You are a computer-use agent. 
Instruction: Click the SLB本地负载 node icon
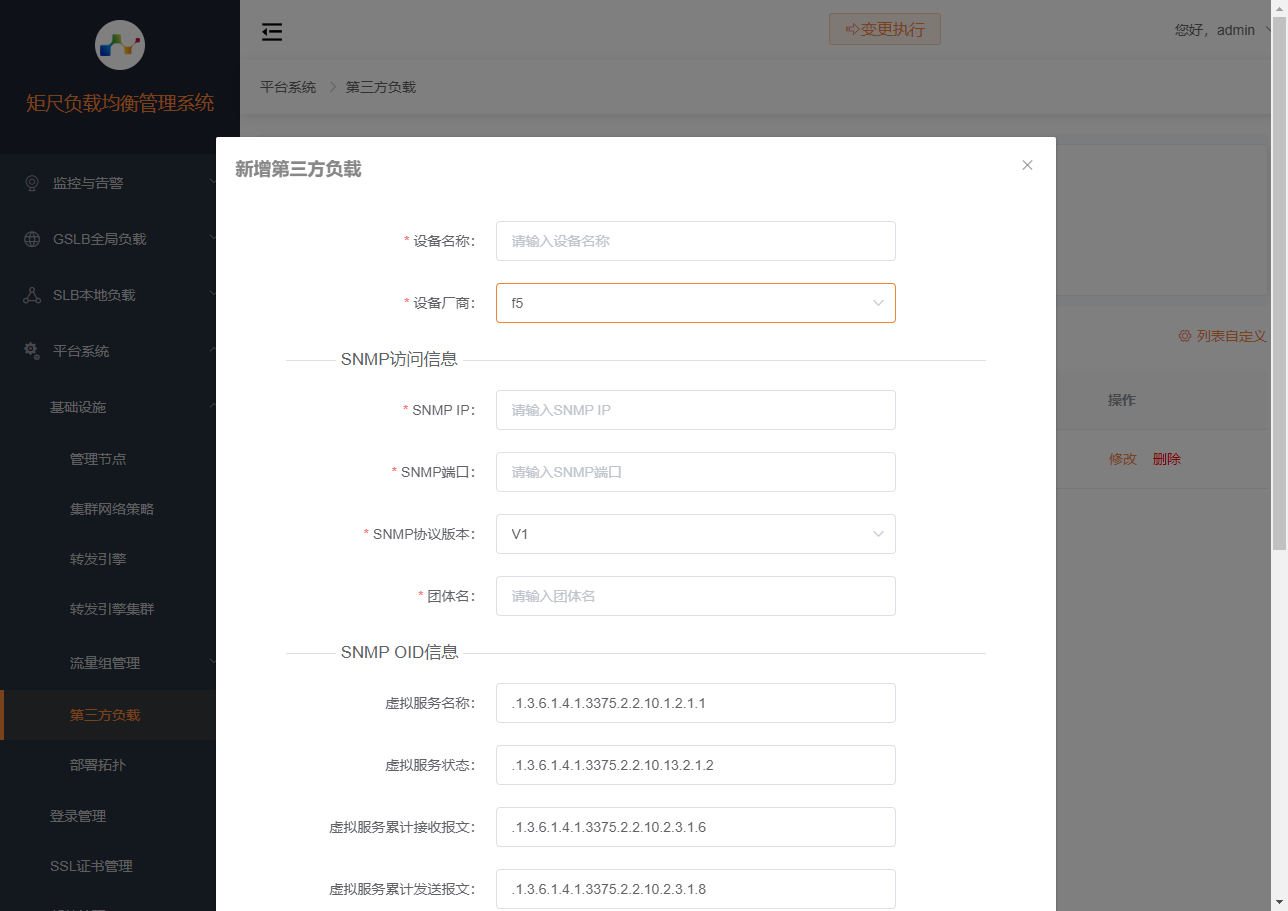click(30, 294)
